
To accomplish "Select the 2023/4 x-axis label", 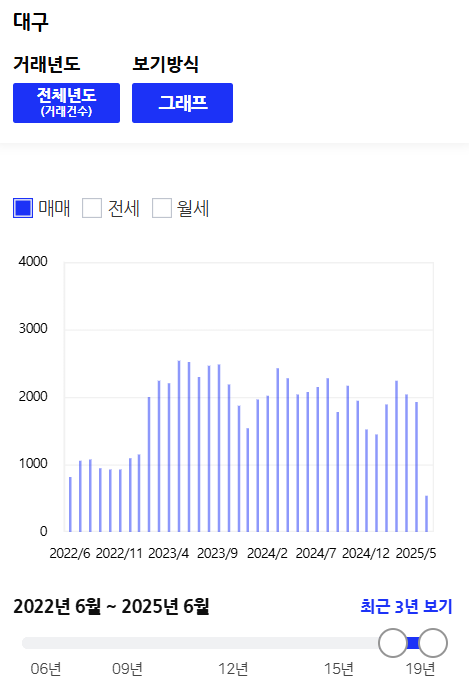I will tap(169, 553).
